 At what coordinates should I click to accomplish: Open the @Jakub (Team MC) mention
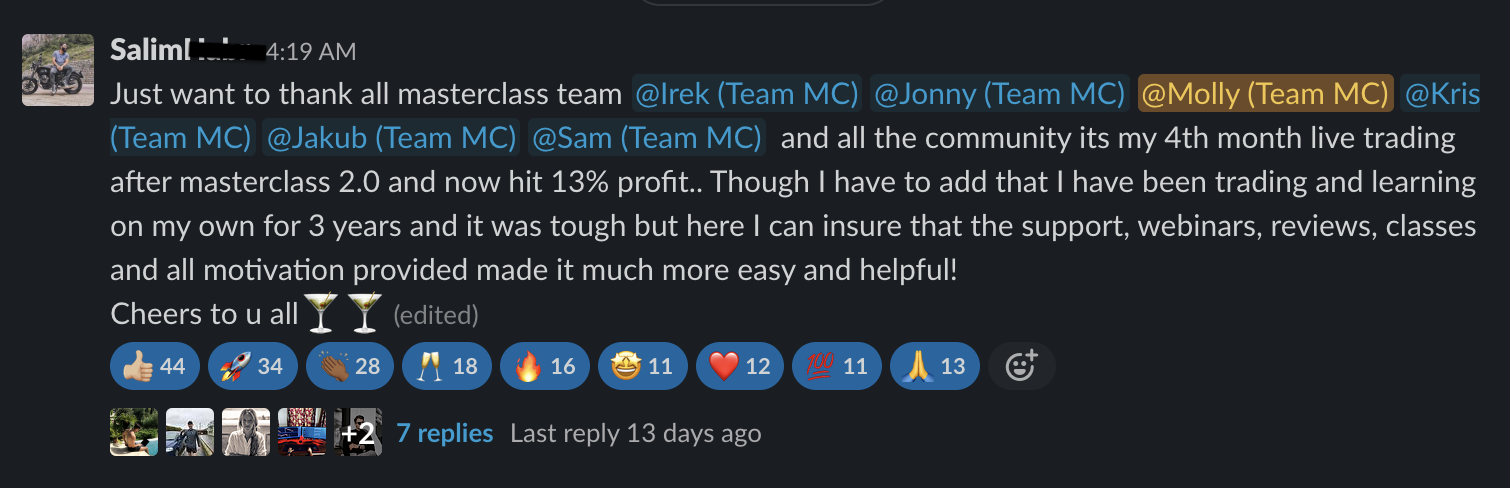[390, 137]
